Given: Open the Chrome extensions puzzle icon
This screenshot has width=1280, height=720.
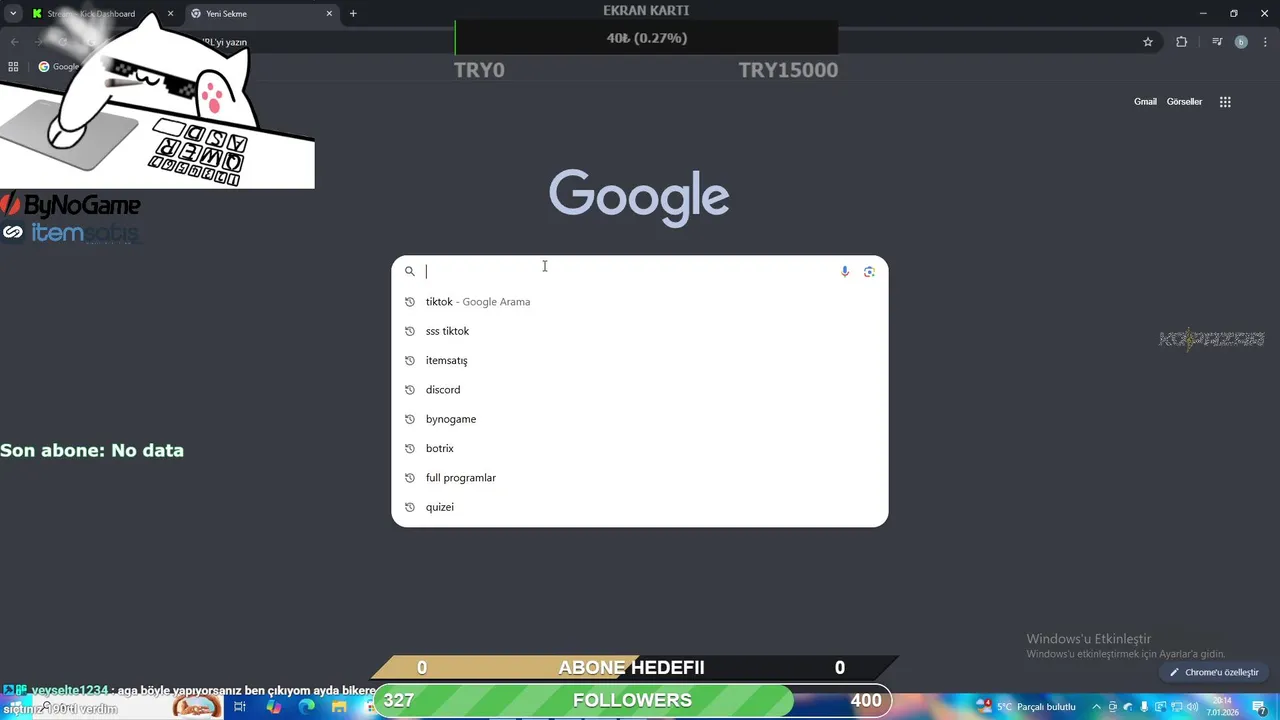Looking at the screenshot, I should point(1182,42).
